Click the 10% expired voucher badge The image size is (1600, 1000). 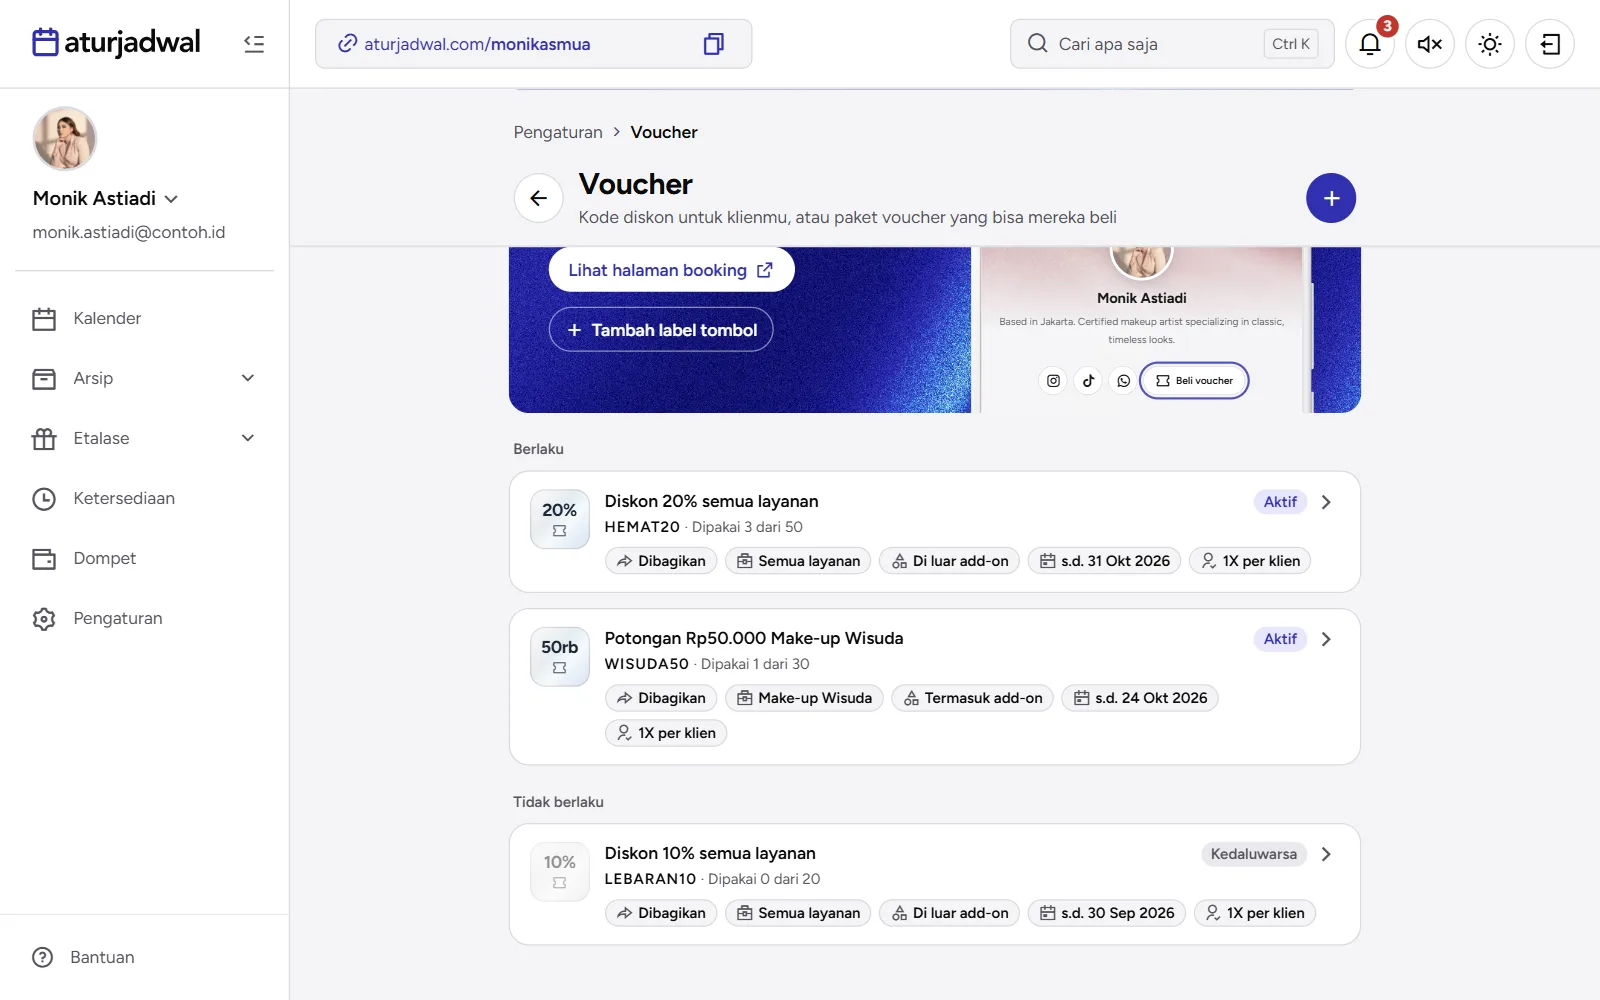pyautogui.click(x=560, y=871)
